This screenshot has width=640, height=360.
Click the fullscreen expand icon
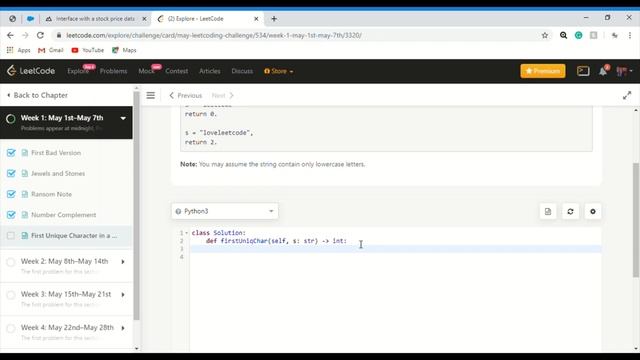(627, 96)
